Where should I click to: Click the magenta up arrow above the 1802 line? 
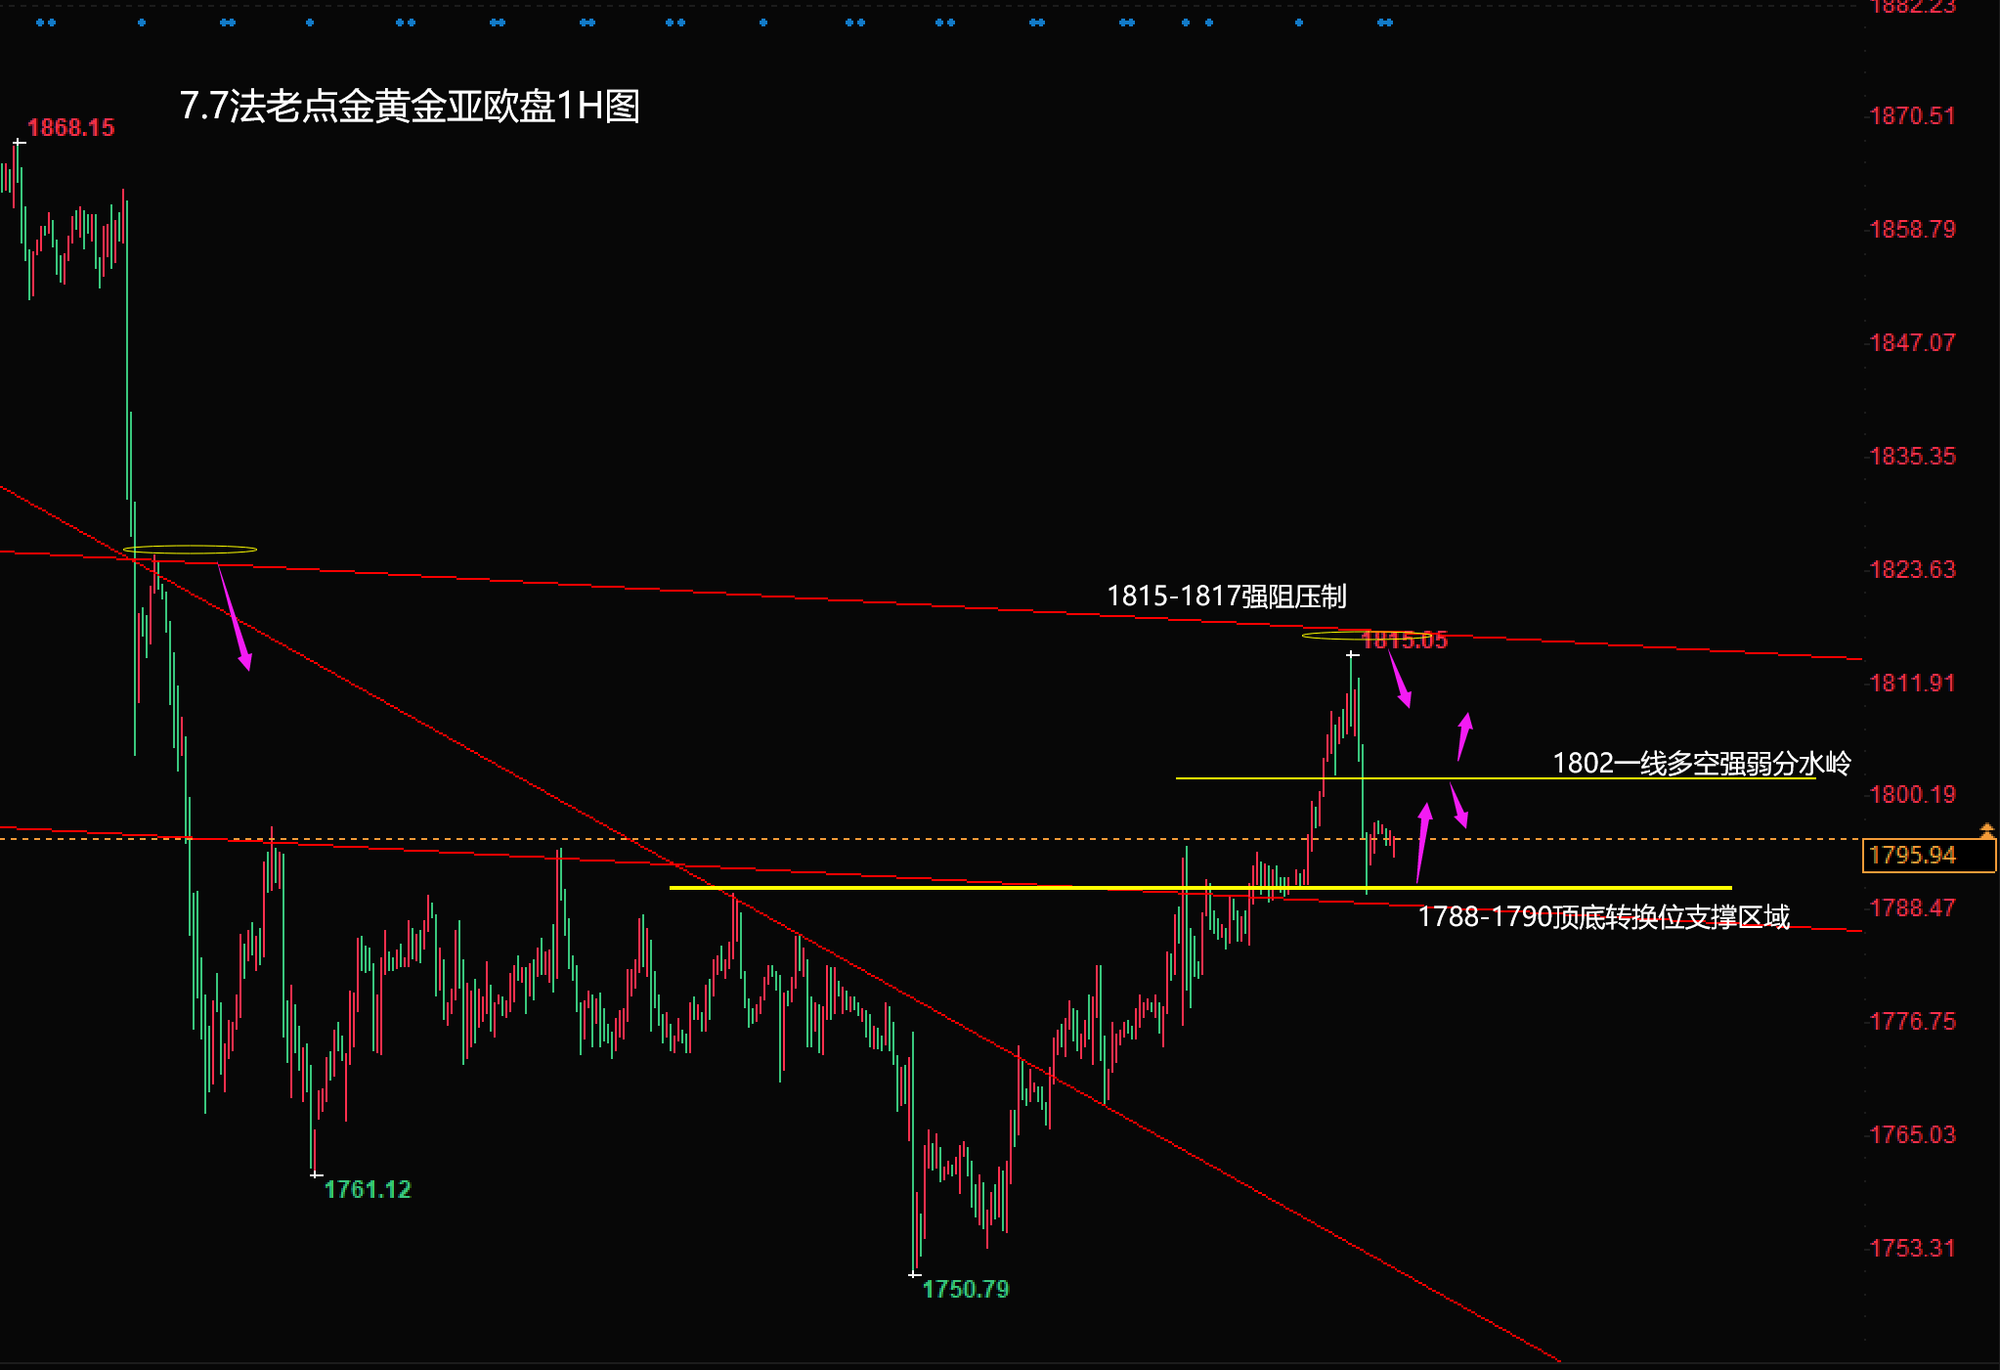point(1464,736)
